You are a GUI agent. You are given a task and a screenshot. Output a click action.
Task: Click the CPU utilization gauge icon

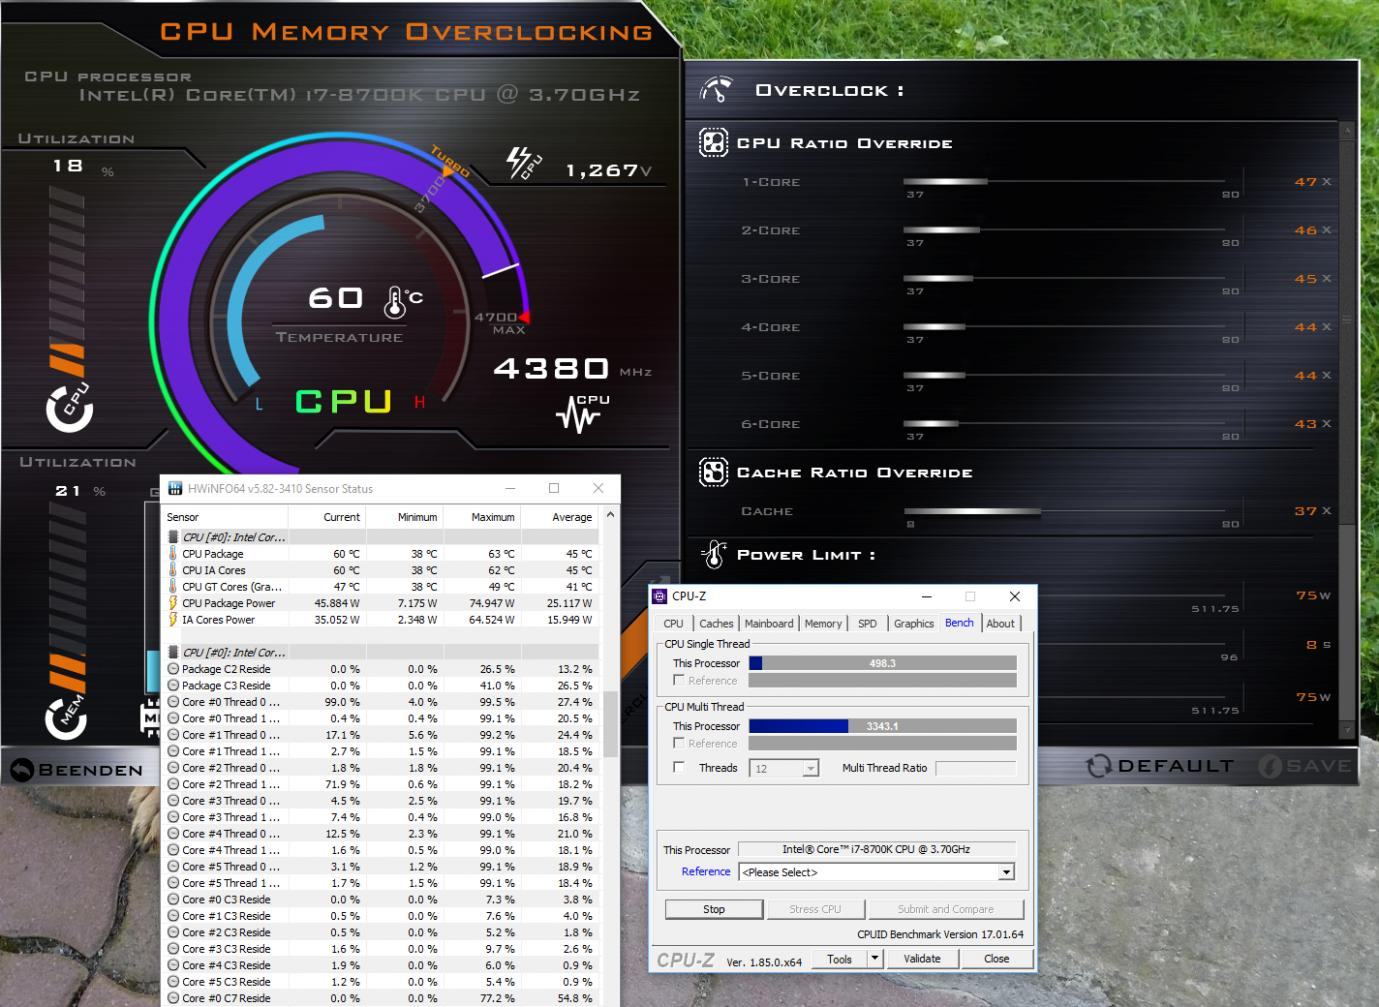pos(69,407)
